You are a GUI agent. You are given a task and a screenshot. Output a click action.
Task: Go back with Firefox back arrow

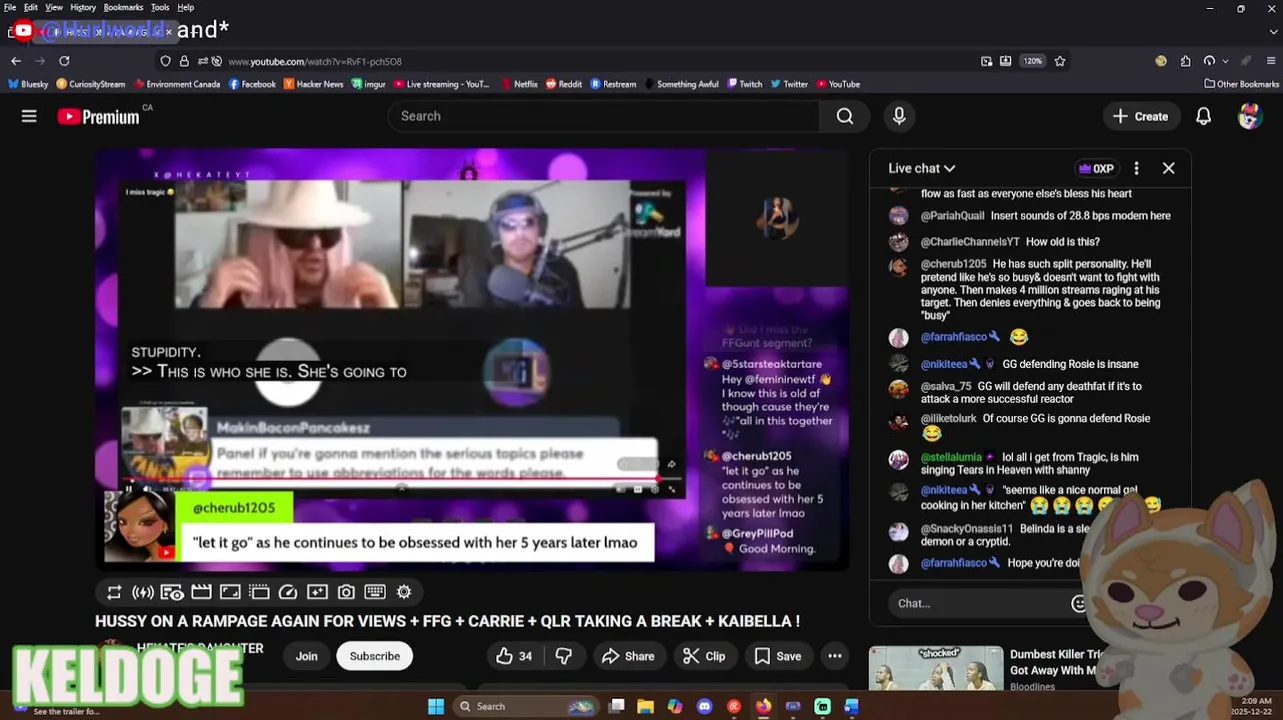(x=16, y=61)
